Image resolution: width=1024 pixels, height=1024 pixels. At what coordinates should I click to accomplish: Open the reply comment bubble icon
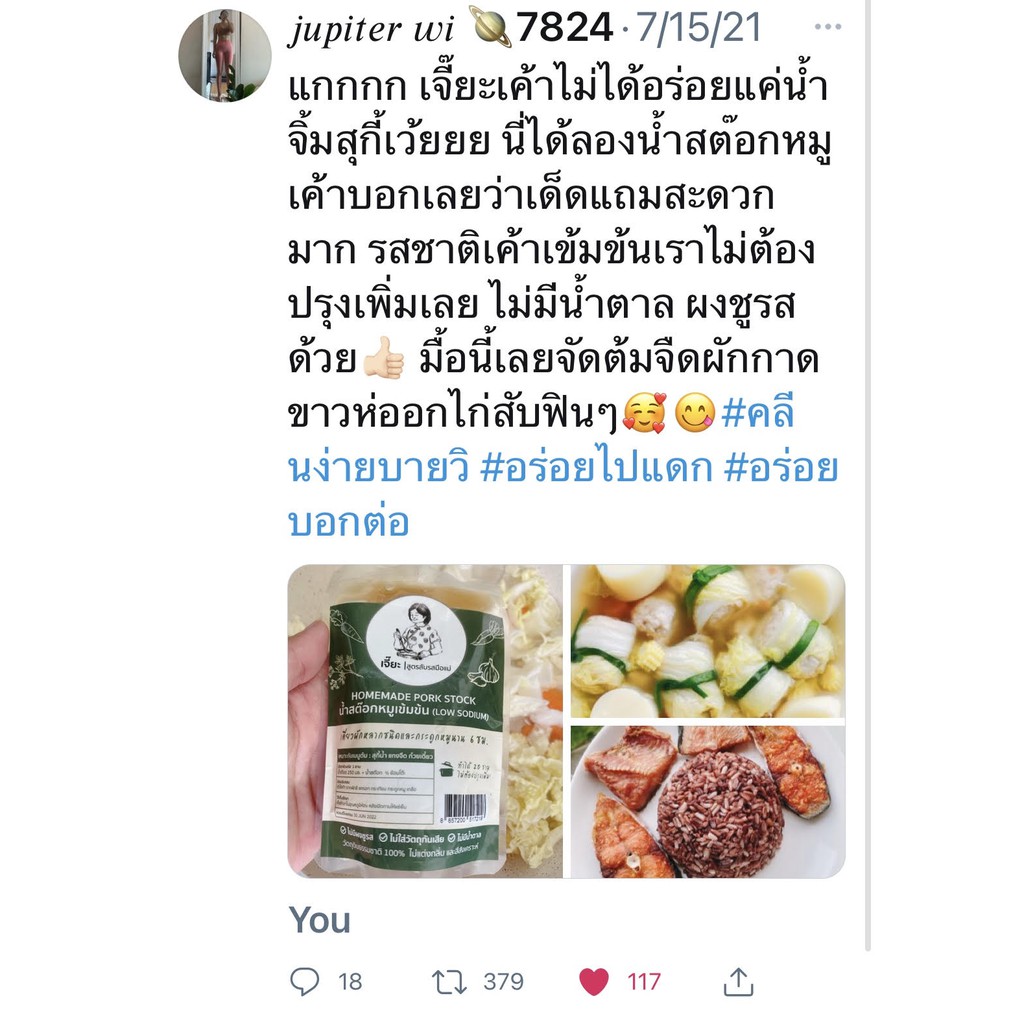tap(304, 981)
